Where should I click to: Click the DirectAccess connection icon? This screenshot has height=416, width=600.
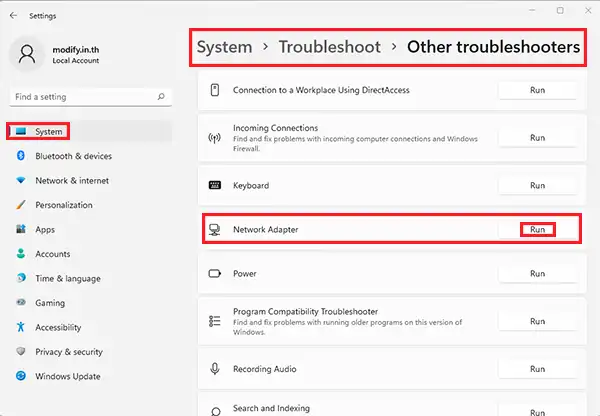pyautogui.click(x=215, y=90)
